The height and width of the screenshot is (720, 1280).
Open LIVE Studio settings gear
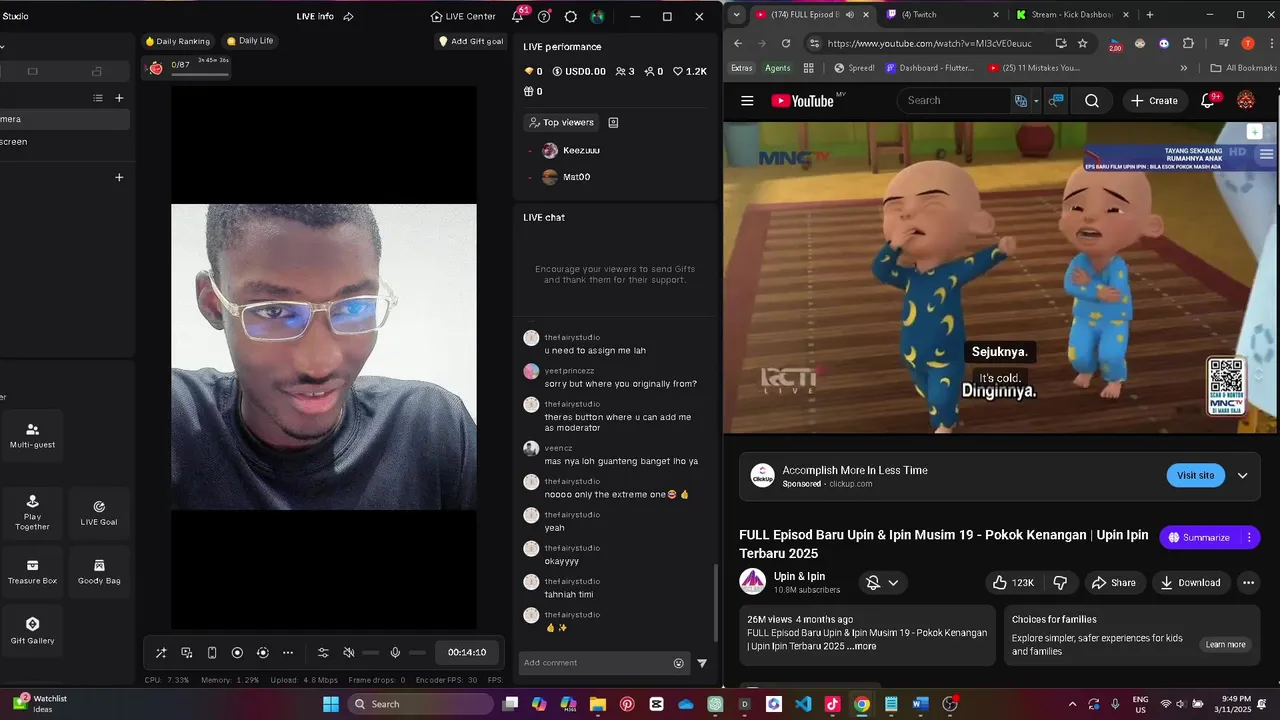(571, 16)
